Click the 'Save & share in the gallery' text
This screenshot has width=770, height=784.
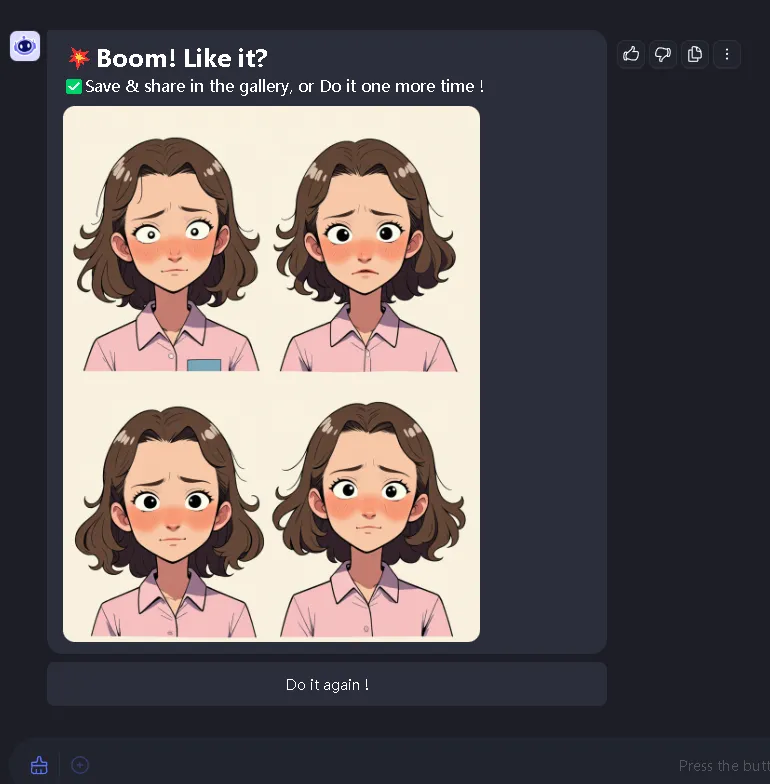click(x=188, y=86)
